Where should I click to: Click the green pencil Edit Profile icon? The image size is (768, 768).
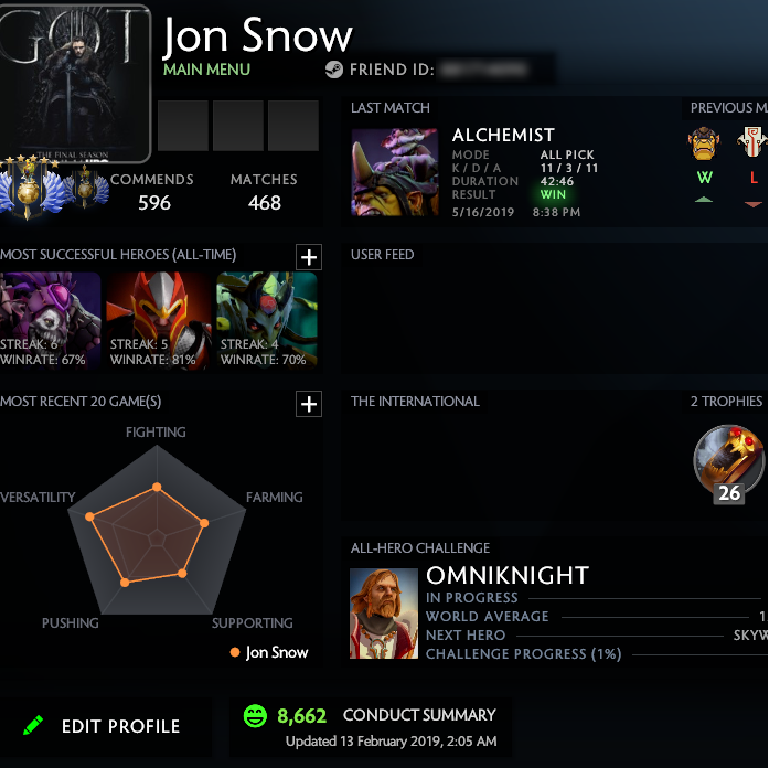(33, 725)
